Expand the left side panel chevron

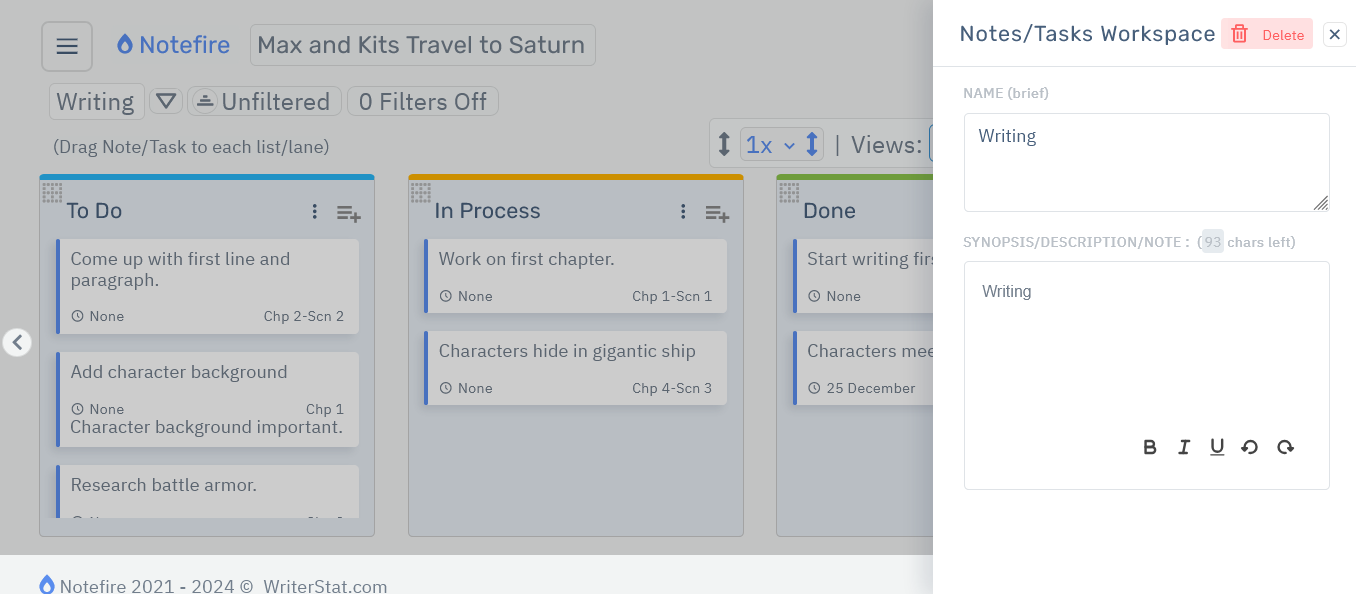[x=17, y=342]
